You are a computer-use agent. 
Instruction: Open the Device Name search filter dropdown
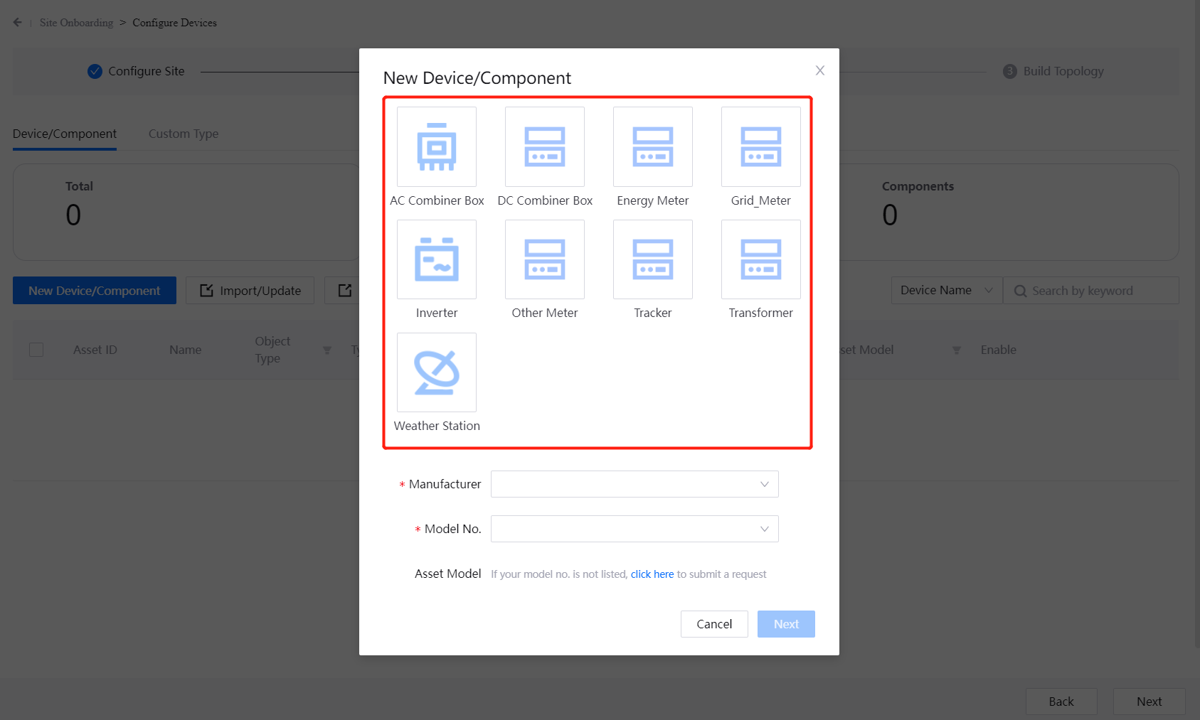pos(946,291)
